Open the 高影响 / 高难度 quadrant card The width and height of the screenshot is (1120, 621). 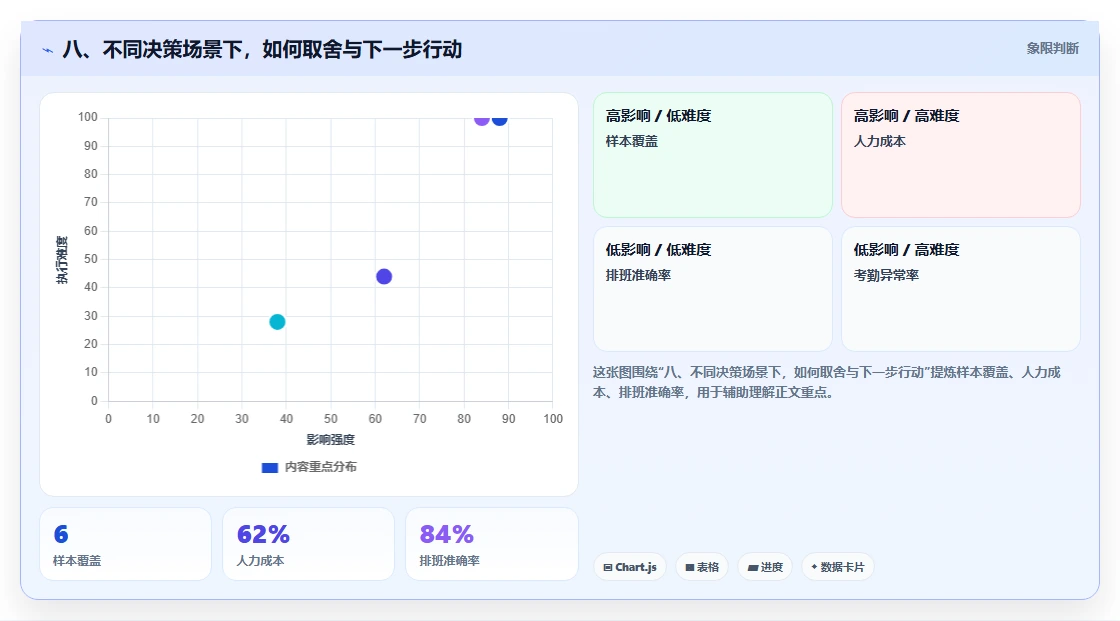point(961,155)
